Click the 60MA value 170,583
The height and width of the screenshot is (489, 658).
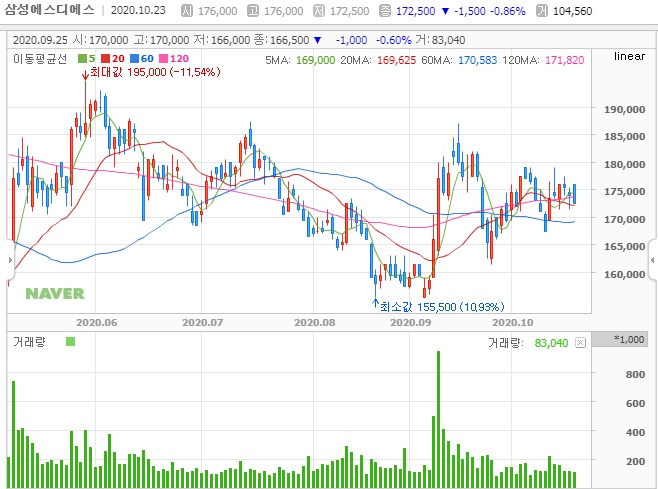478,60
